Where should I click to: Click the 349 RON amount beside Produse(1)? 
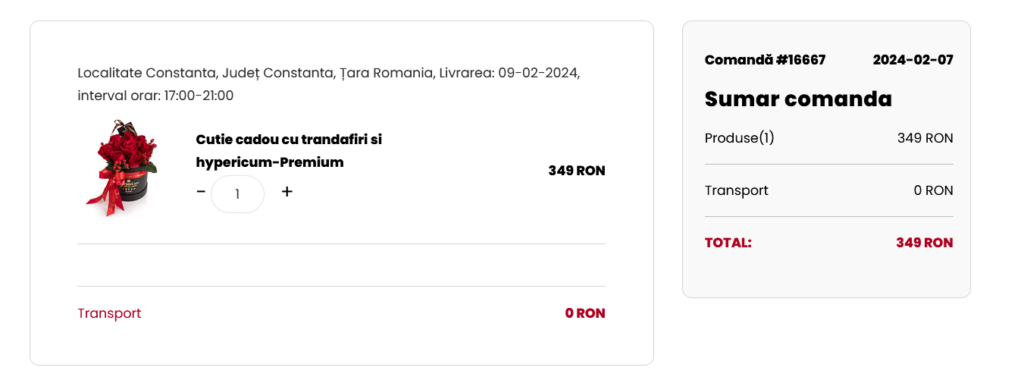pyautogui.click(x=925, y=139)
